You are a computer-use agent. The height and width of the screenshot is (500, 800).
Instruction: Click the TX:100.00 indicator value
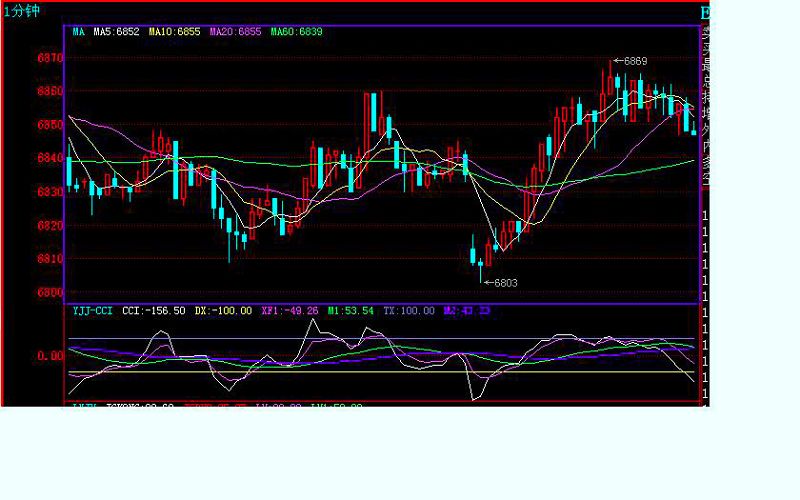coord(409,311)
